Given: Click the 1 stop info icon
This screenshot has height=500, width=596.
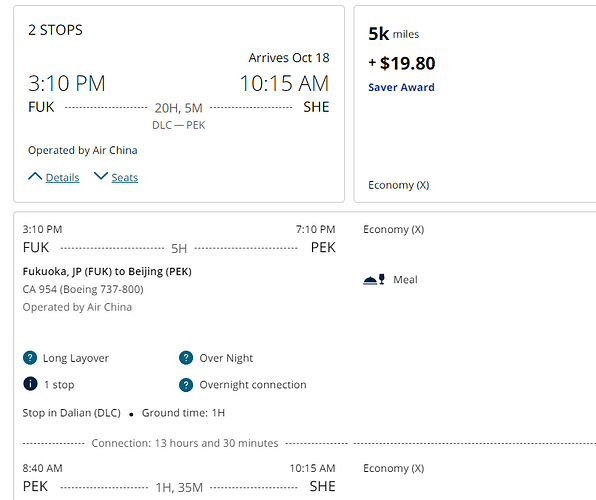Looking at the screenshot, I should pos(30,384).
